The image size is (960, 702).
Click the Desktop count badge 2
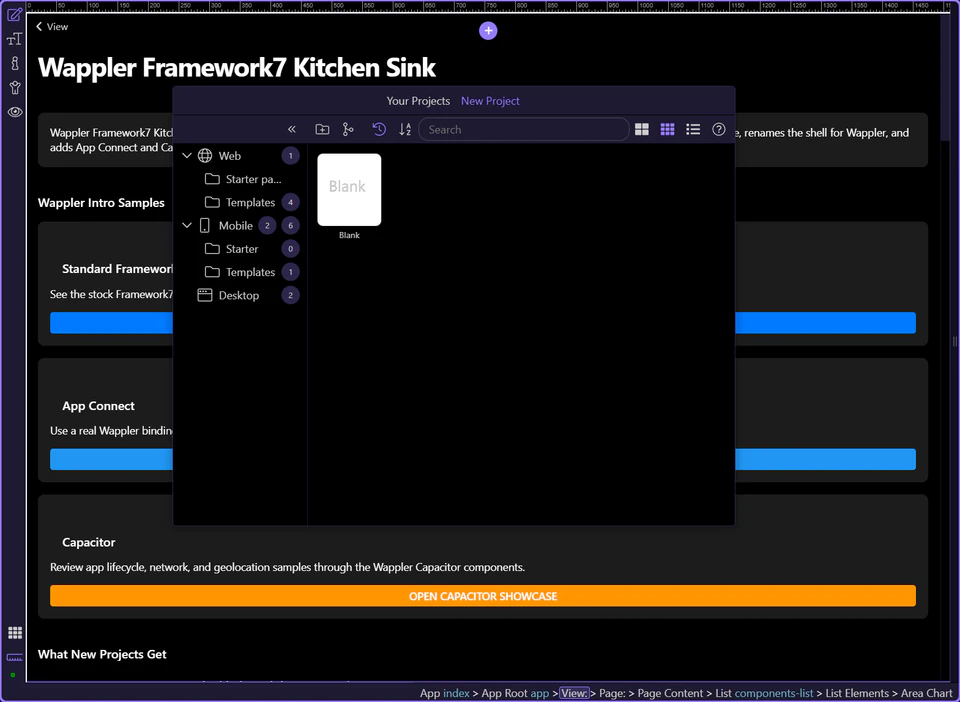click(291, 295)
